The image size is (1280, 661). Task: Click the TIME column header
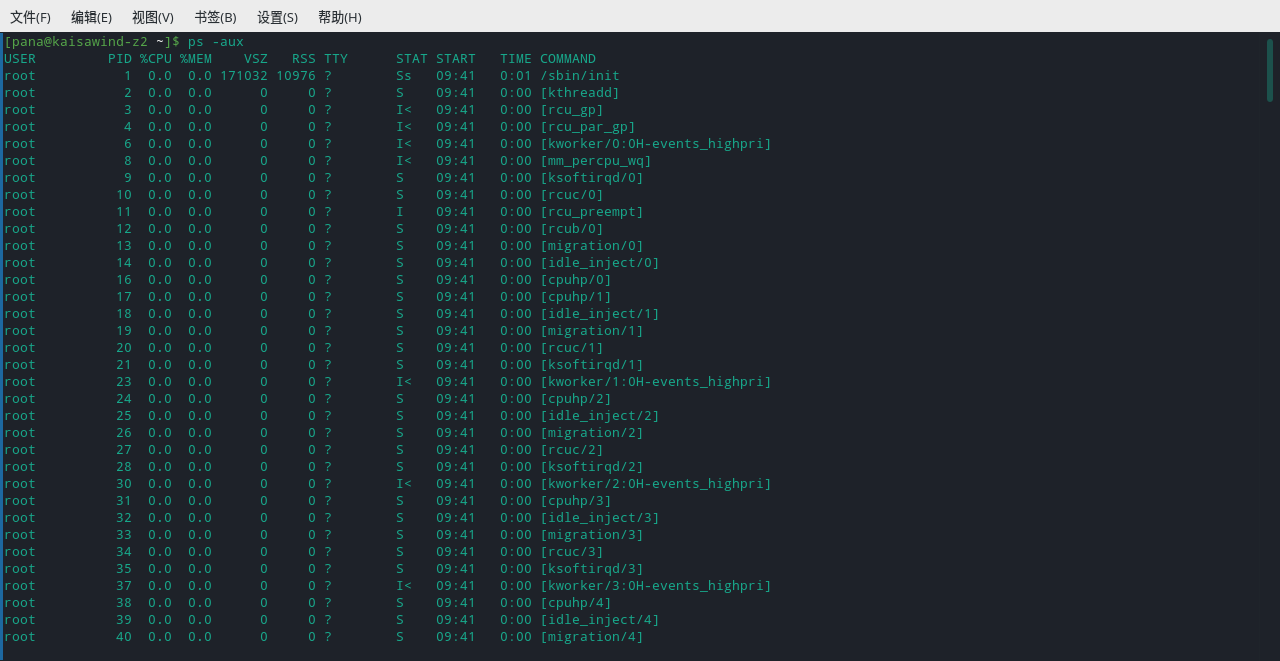(516, 58)
